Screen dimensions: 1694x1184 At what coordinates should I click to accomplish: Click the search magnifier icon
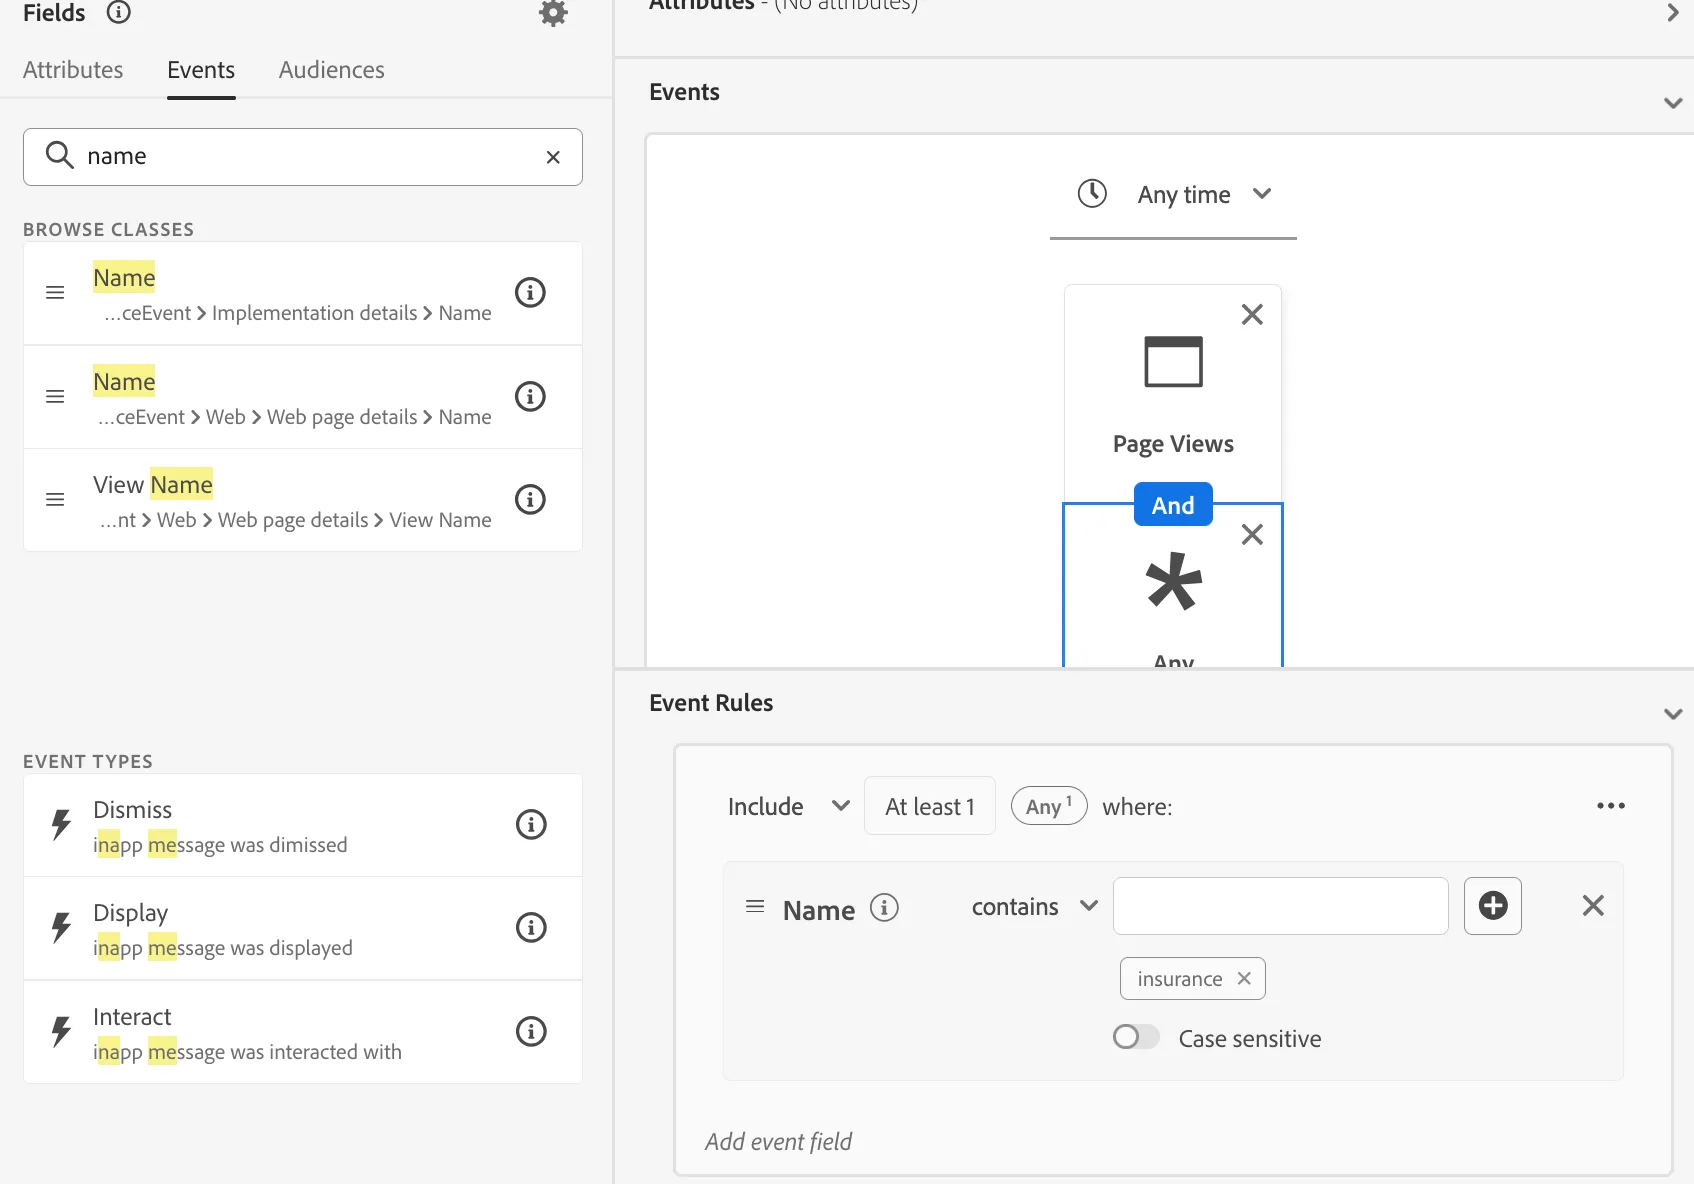(x=60, y=155)
